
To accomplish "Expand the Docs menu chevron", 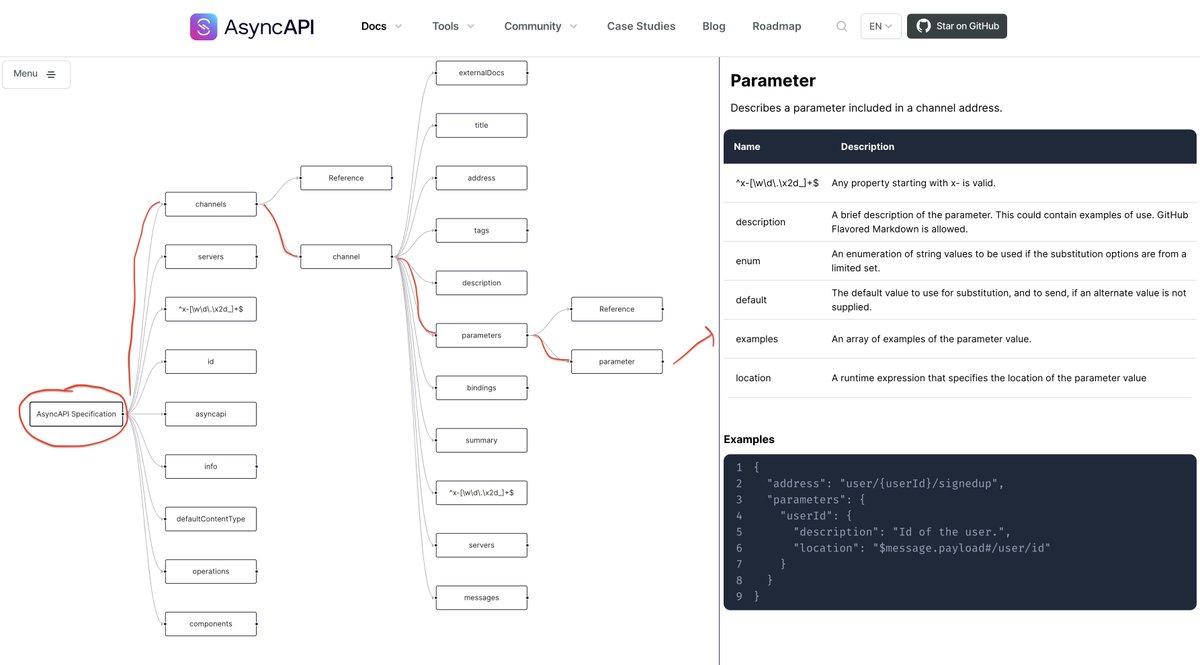I will [399, 26].
